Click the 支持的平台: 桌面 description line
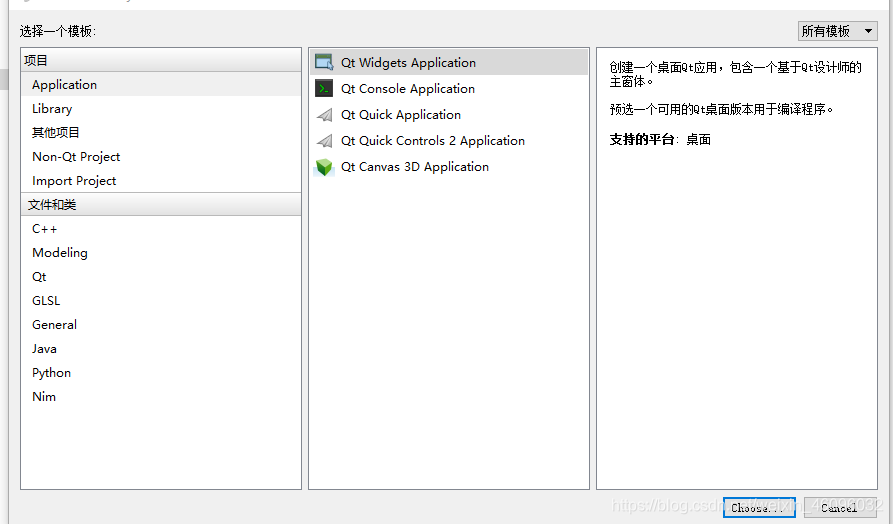Viewport: 893px width, 524px height. click(660, 140)
